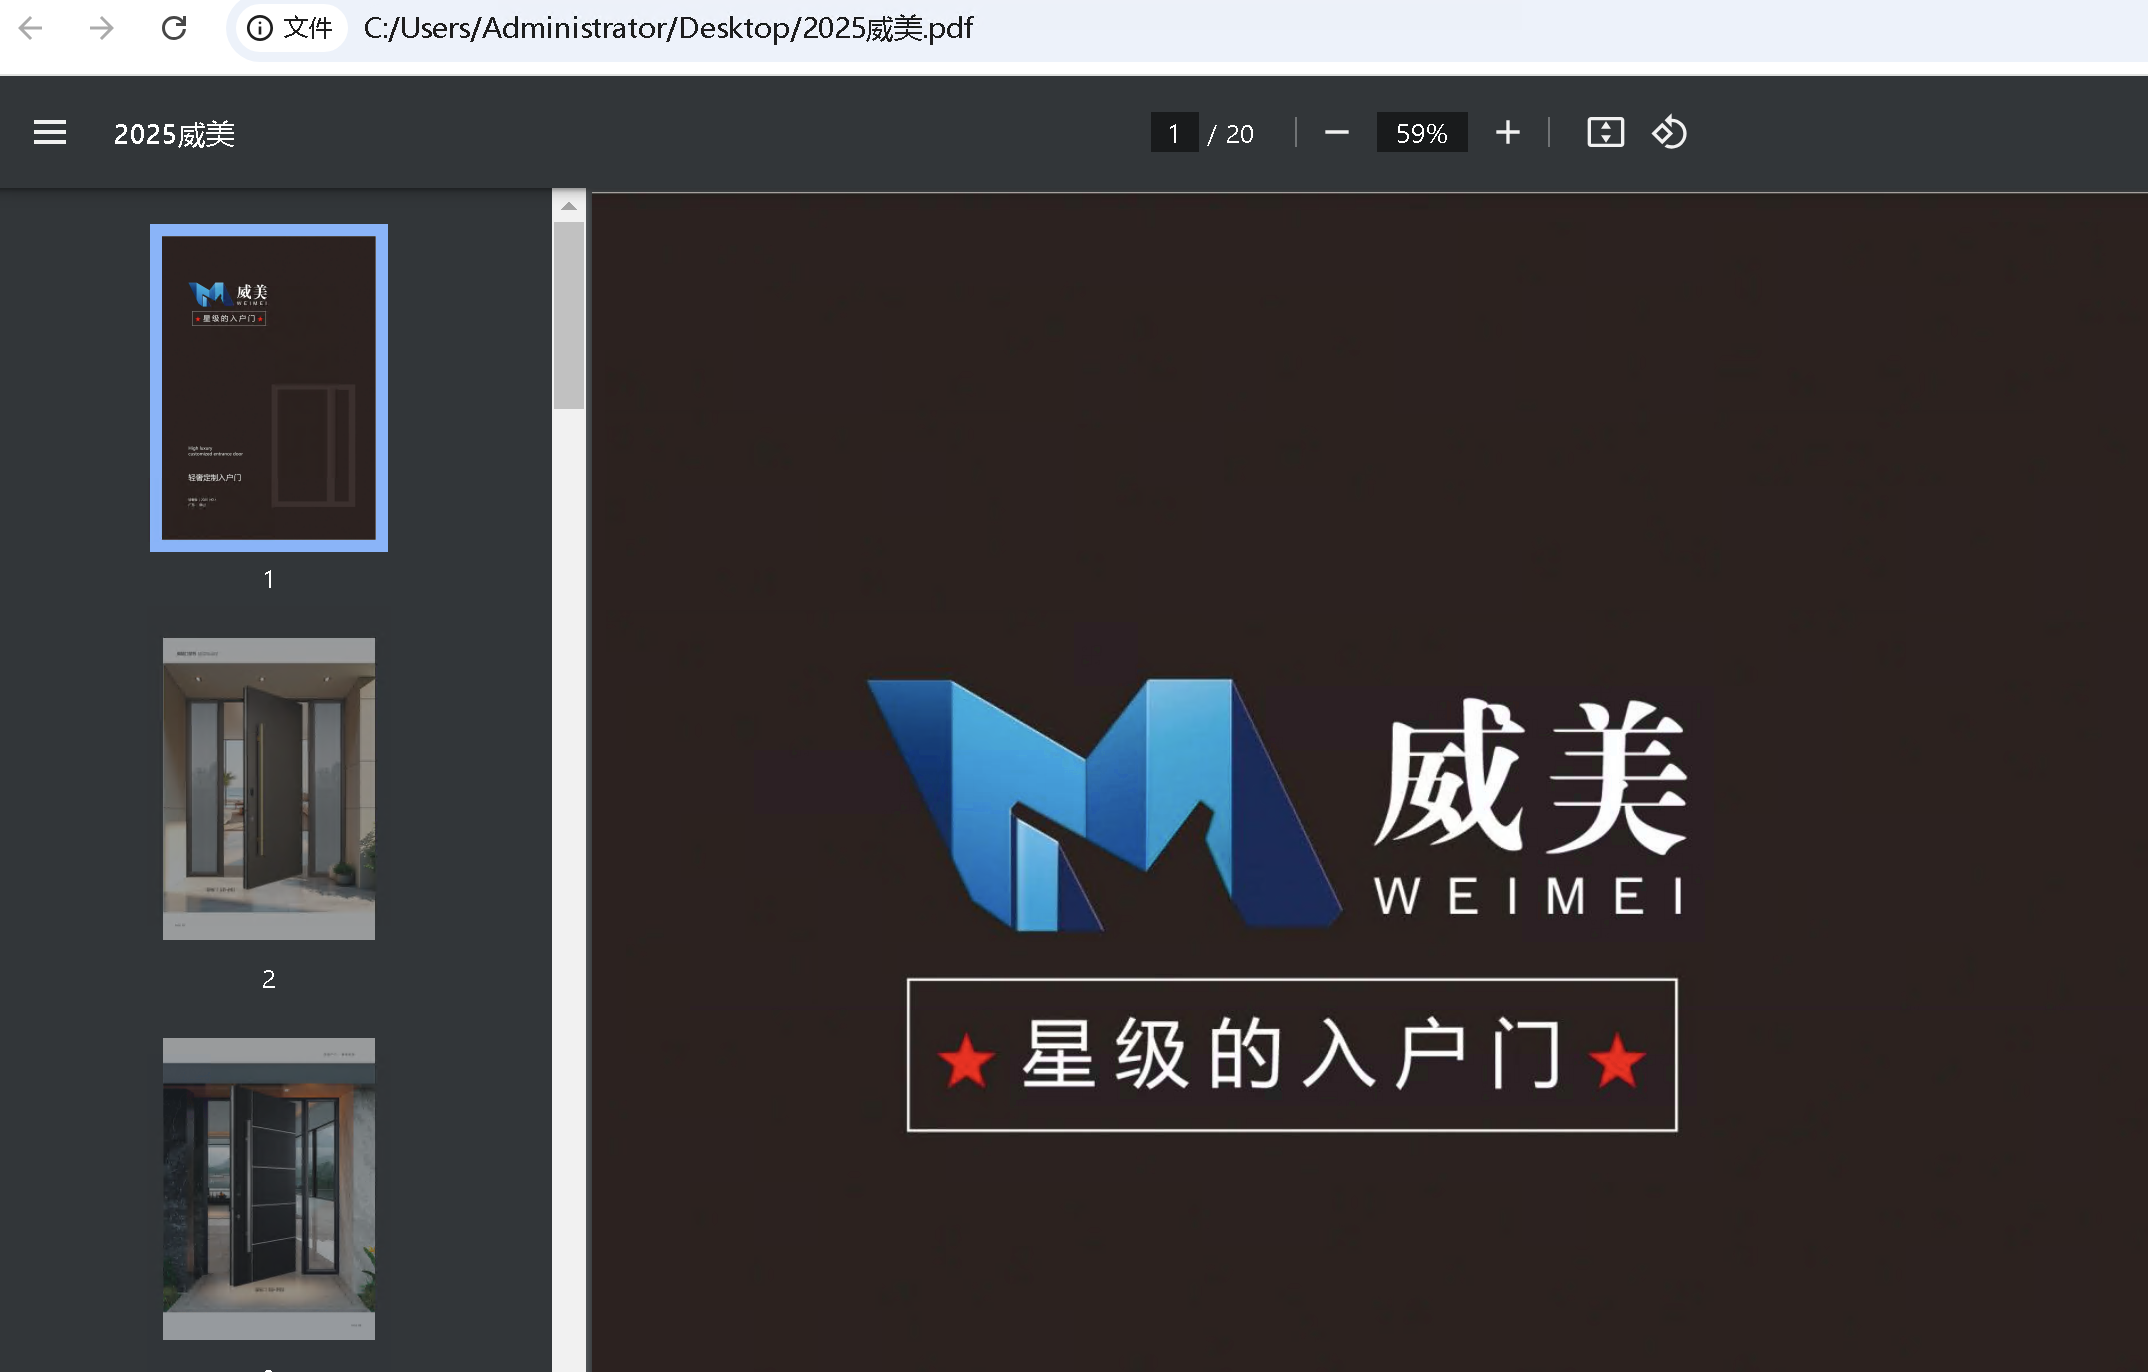The image size is (2148, 1372).
Task: Click the address bar file path
Action: coord(668,28)
